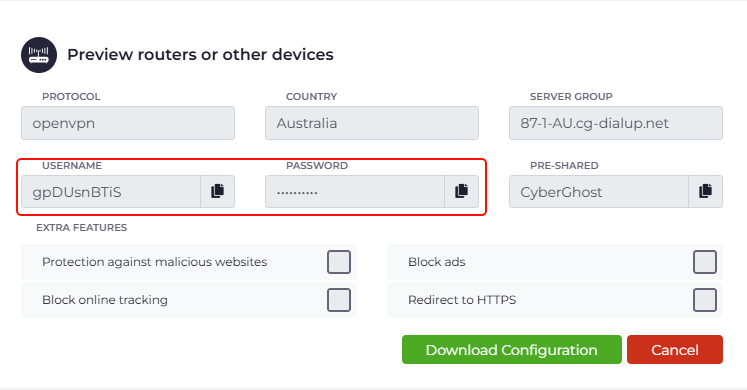Tick the Block ads checkbox

click(705, 262)
